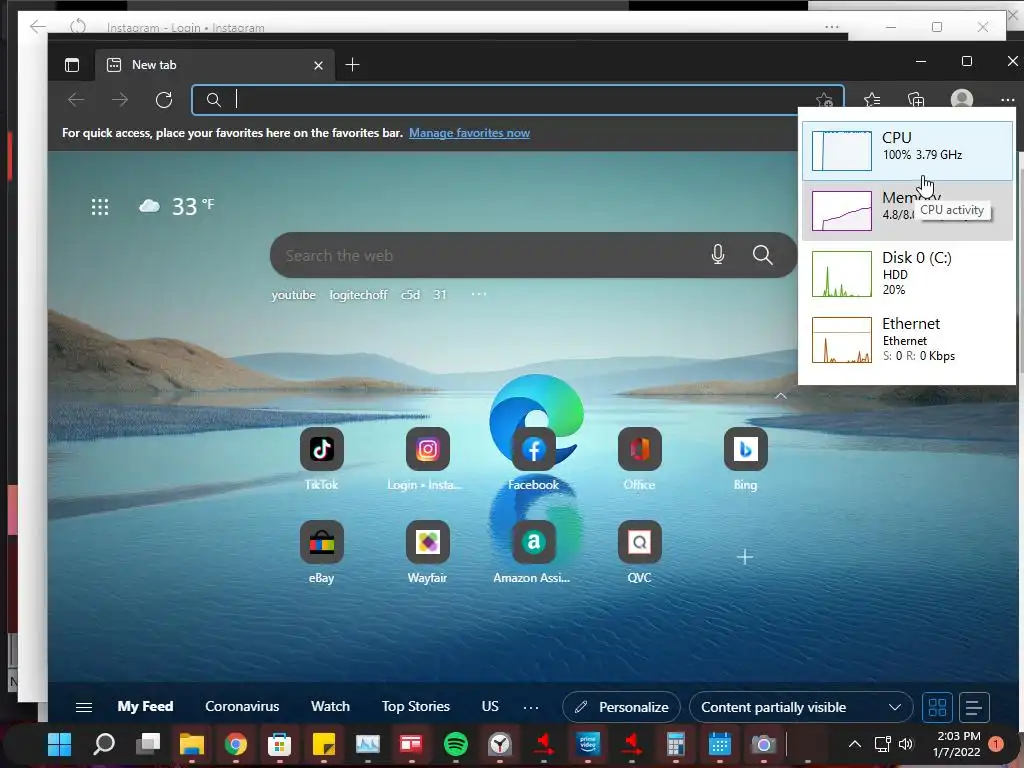Open the vertical tabs actions icon
The width and height of the screenshot is (1024, 768).
[x=72, y=65]
